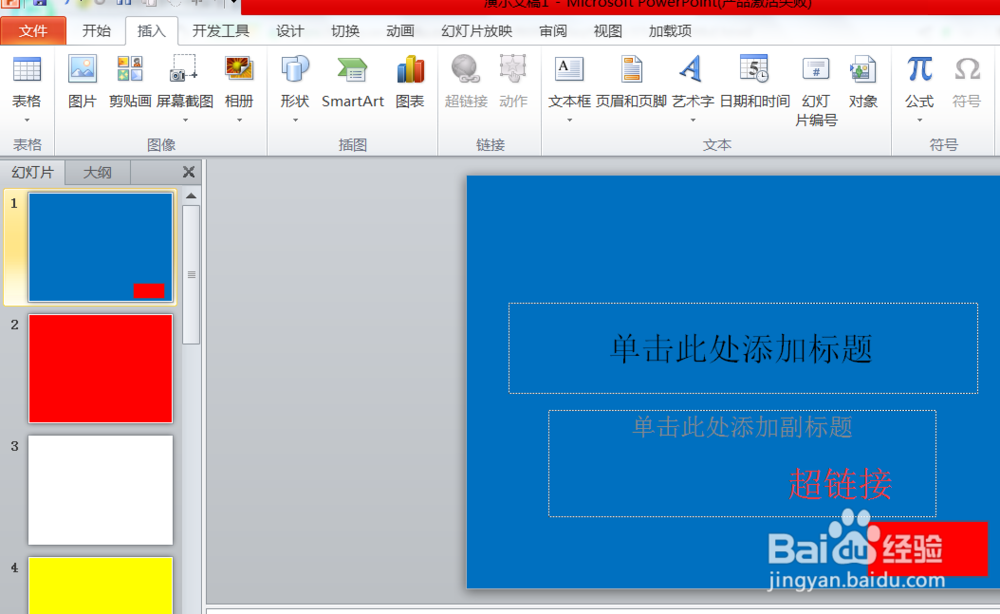
Task: Expand the 艺术字 dropdown arrow
Action: pos(693,120)
